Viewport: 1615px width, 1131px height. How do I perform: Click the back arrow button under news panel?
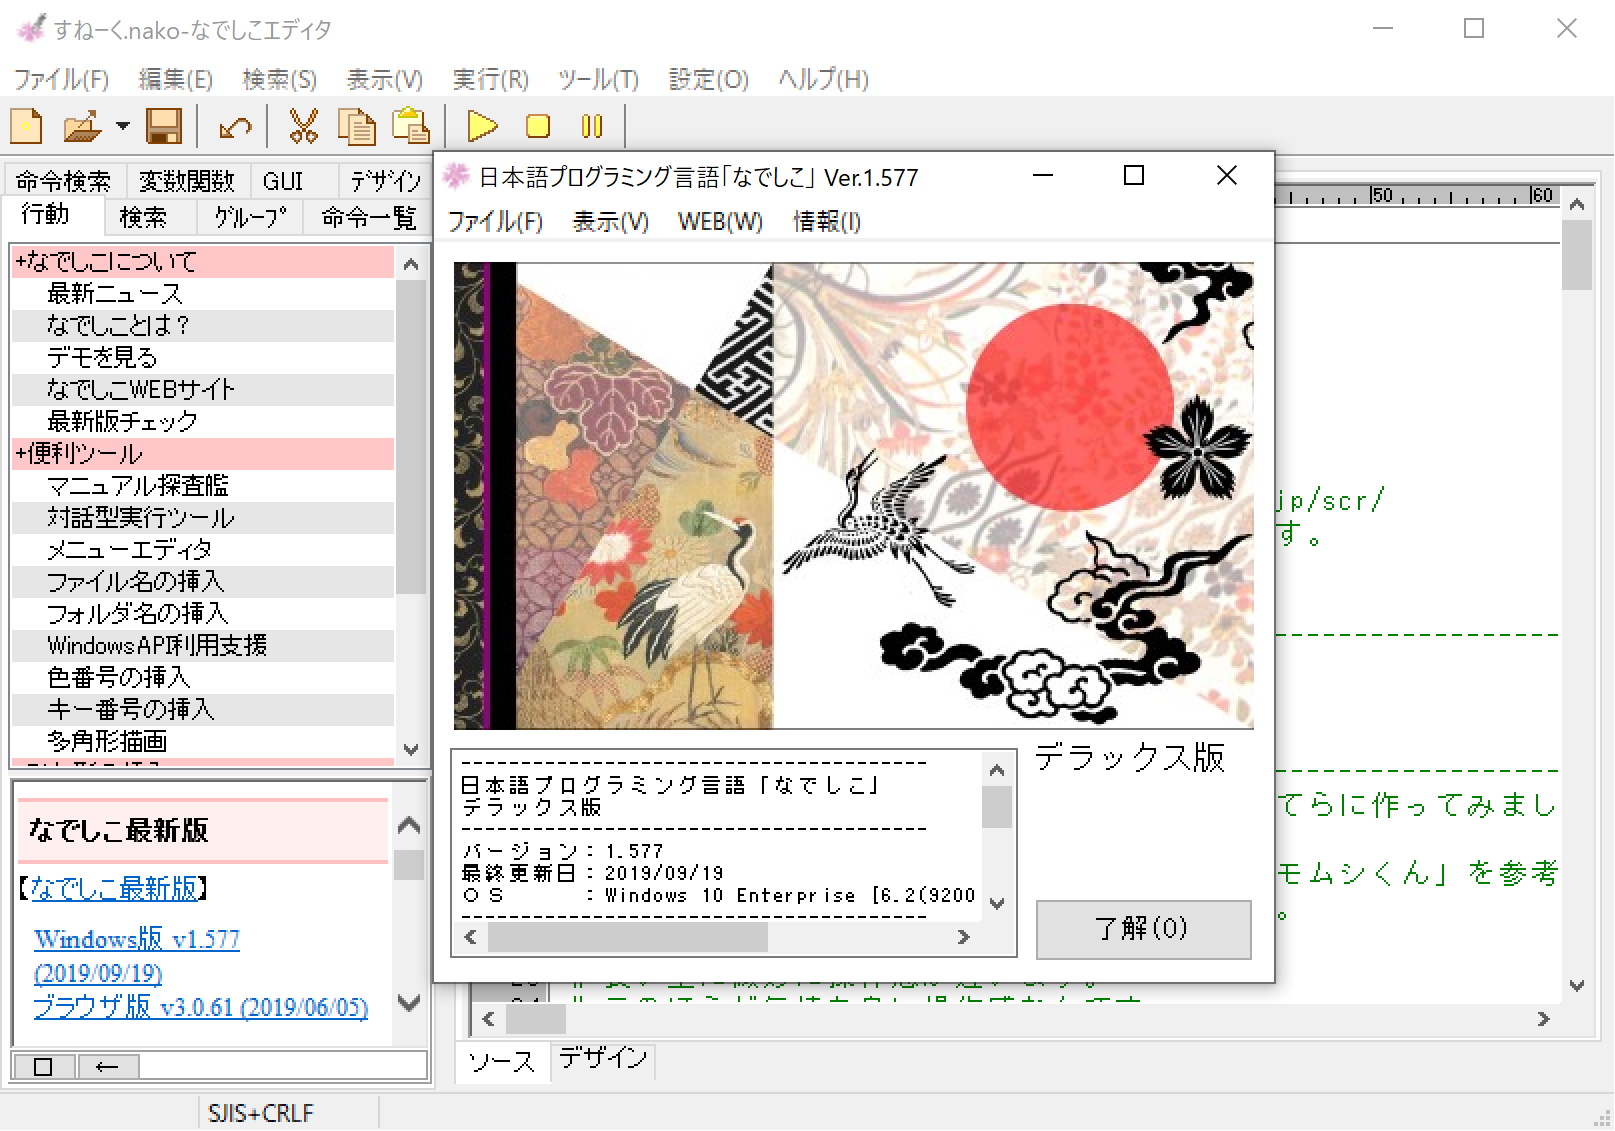tap(107, 1067)
